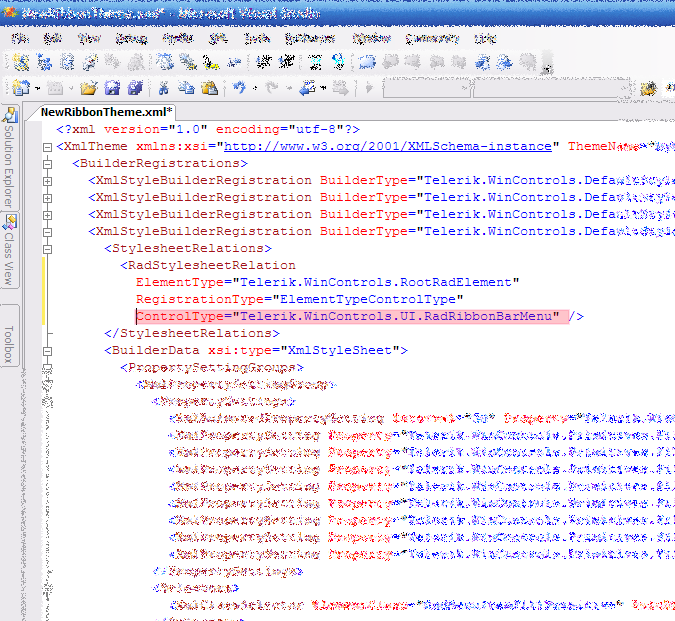
Task: Expand the first XmlStyleBuilderRegistration node
Action: tap(47, 181)
